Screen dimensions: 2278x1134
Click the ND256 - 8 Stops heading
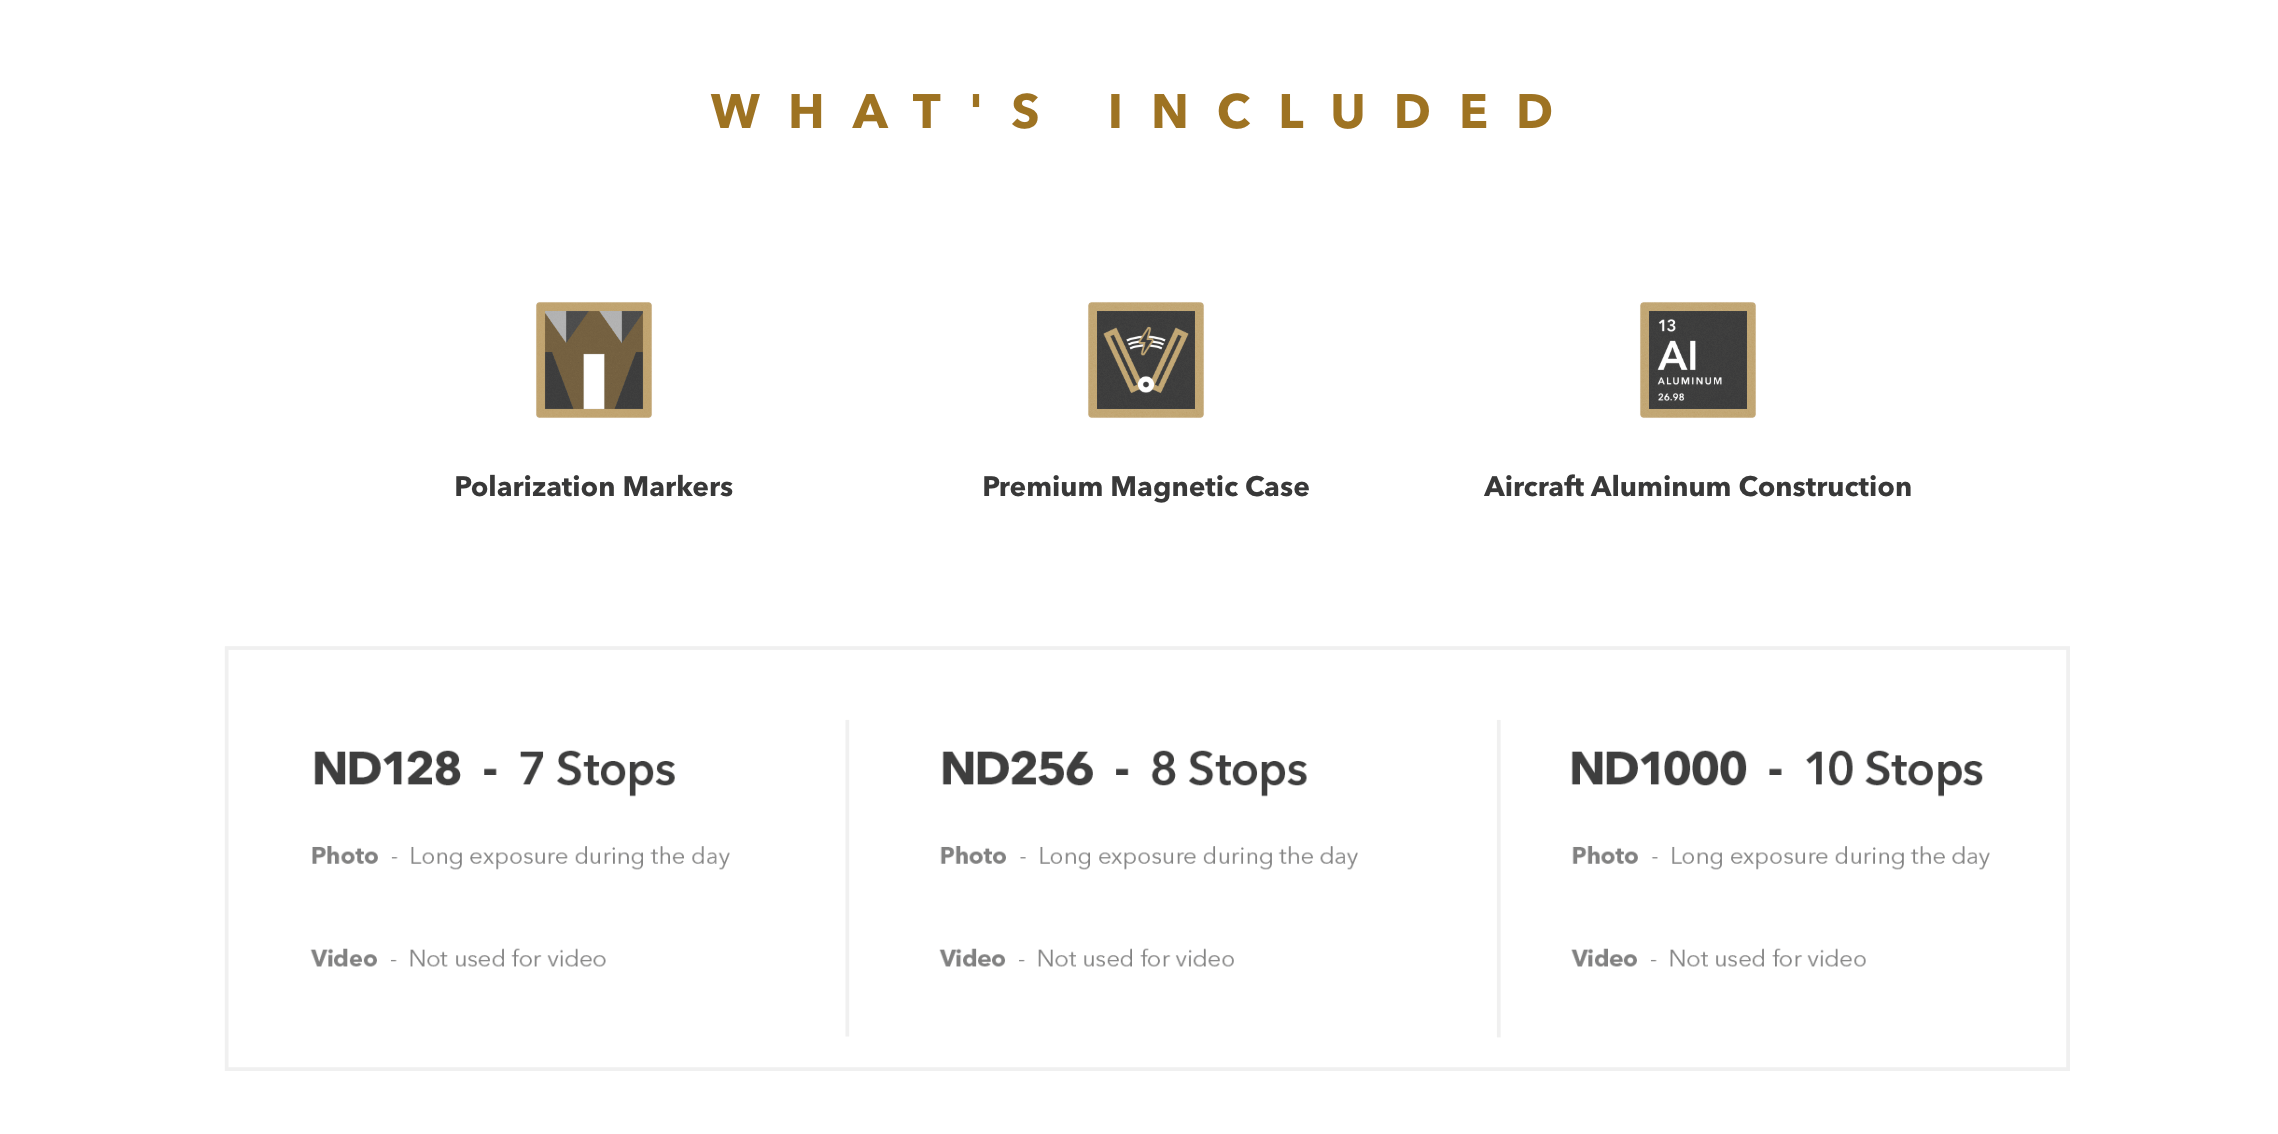click(1123, 769)
